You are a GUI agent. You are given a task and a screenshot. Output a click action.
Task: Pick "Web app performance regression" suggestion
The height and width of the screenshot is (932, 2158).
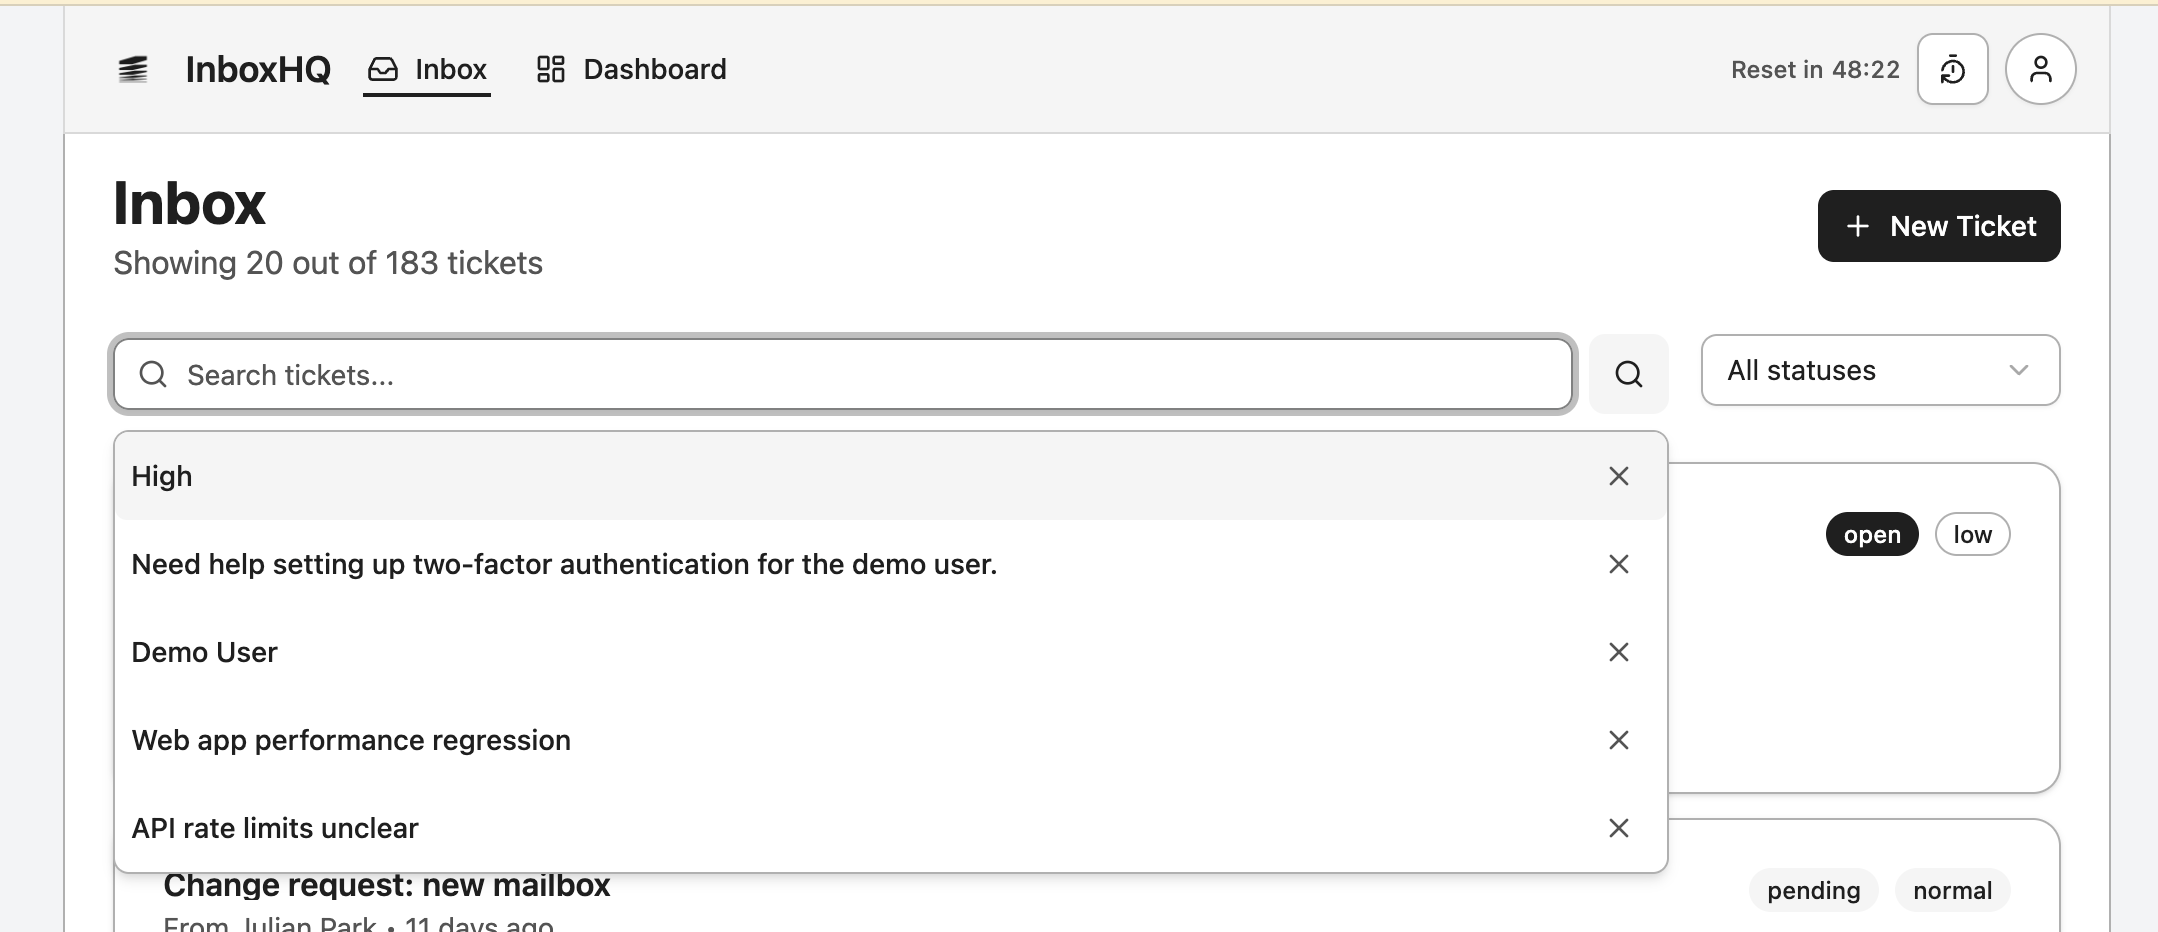pos(351,740)
